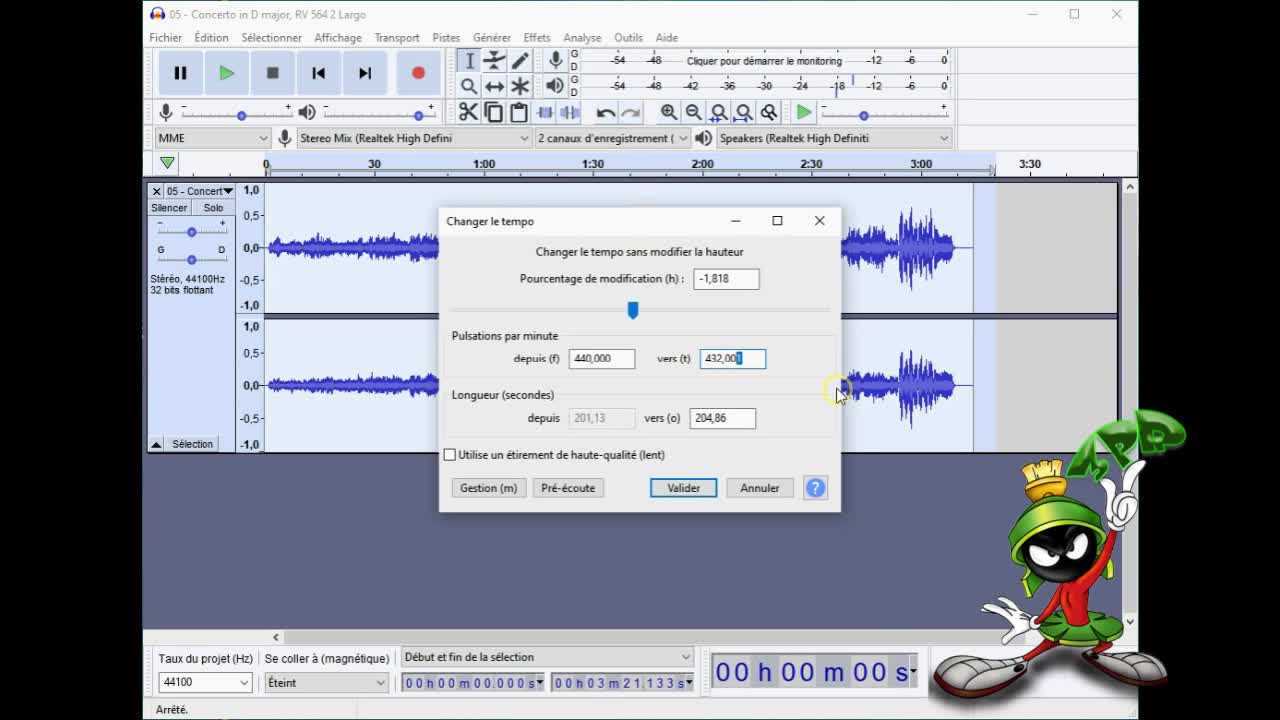Open the Analyse menu
This screenshot has width=1280, height=720.
pos(582,38)
